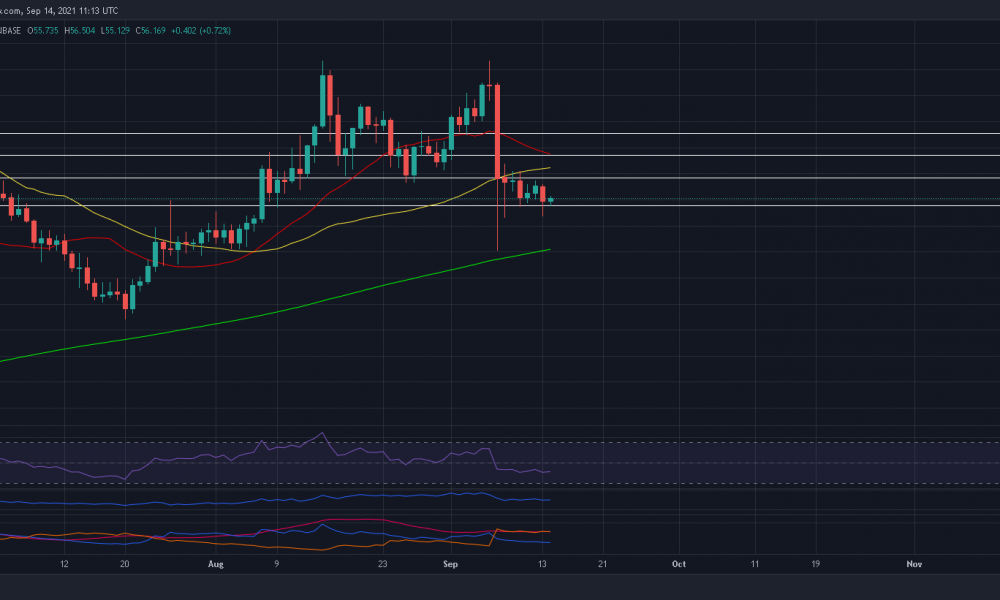Click the 9 date label on time axis

coord(277,564)
